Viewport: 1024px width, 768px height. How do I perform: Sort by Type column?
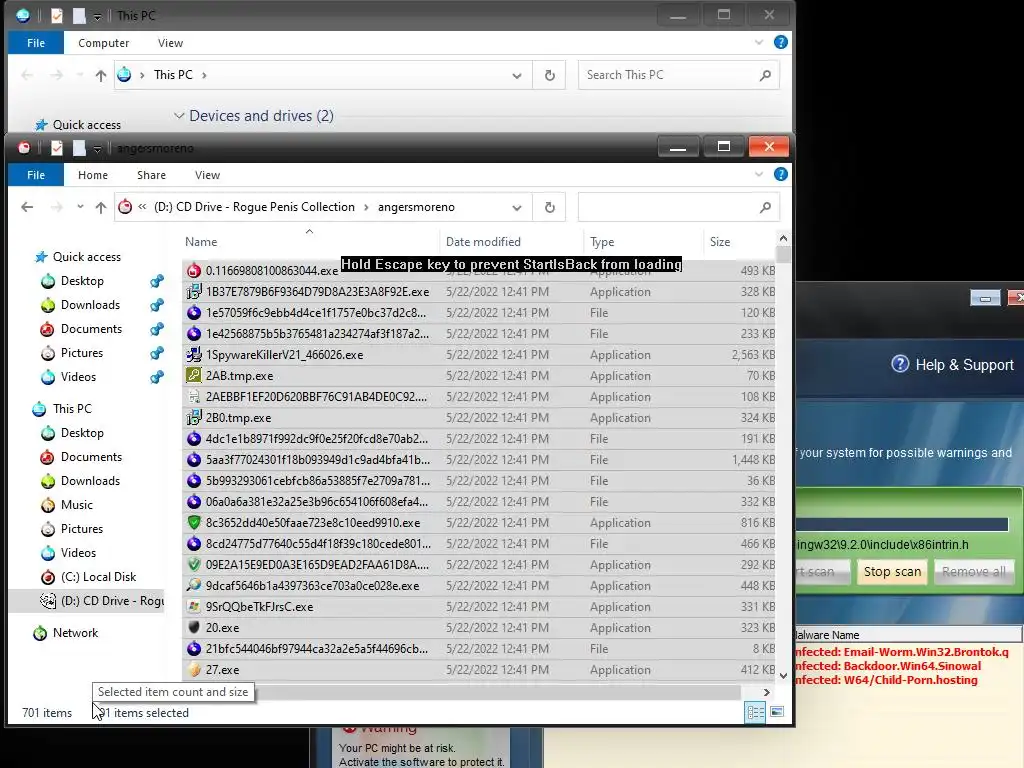pos(602,242)
